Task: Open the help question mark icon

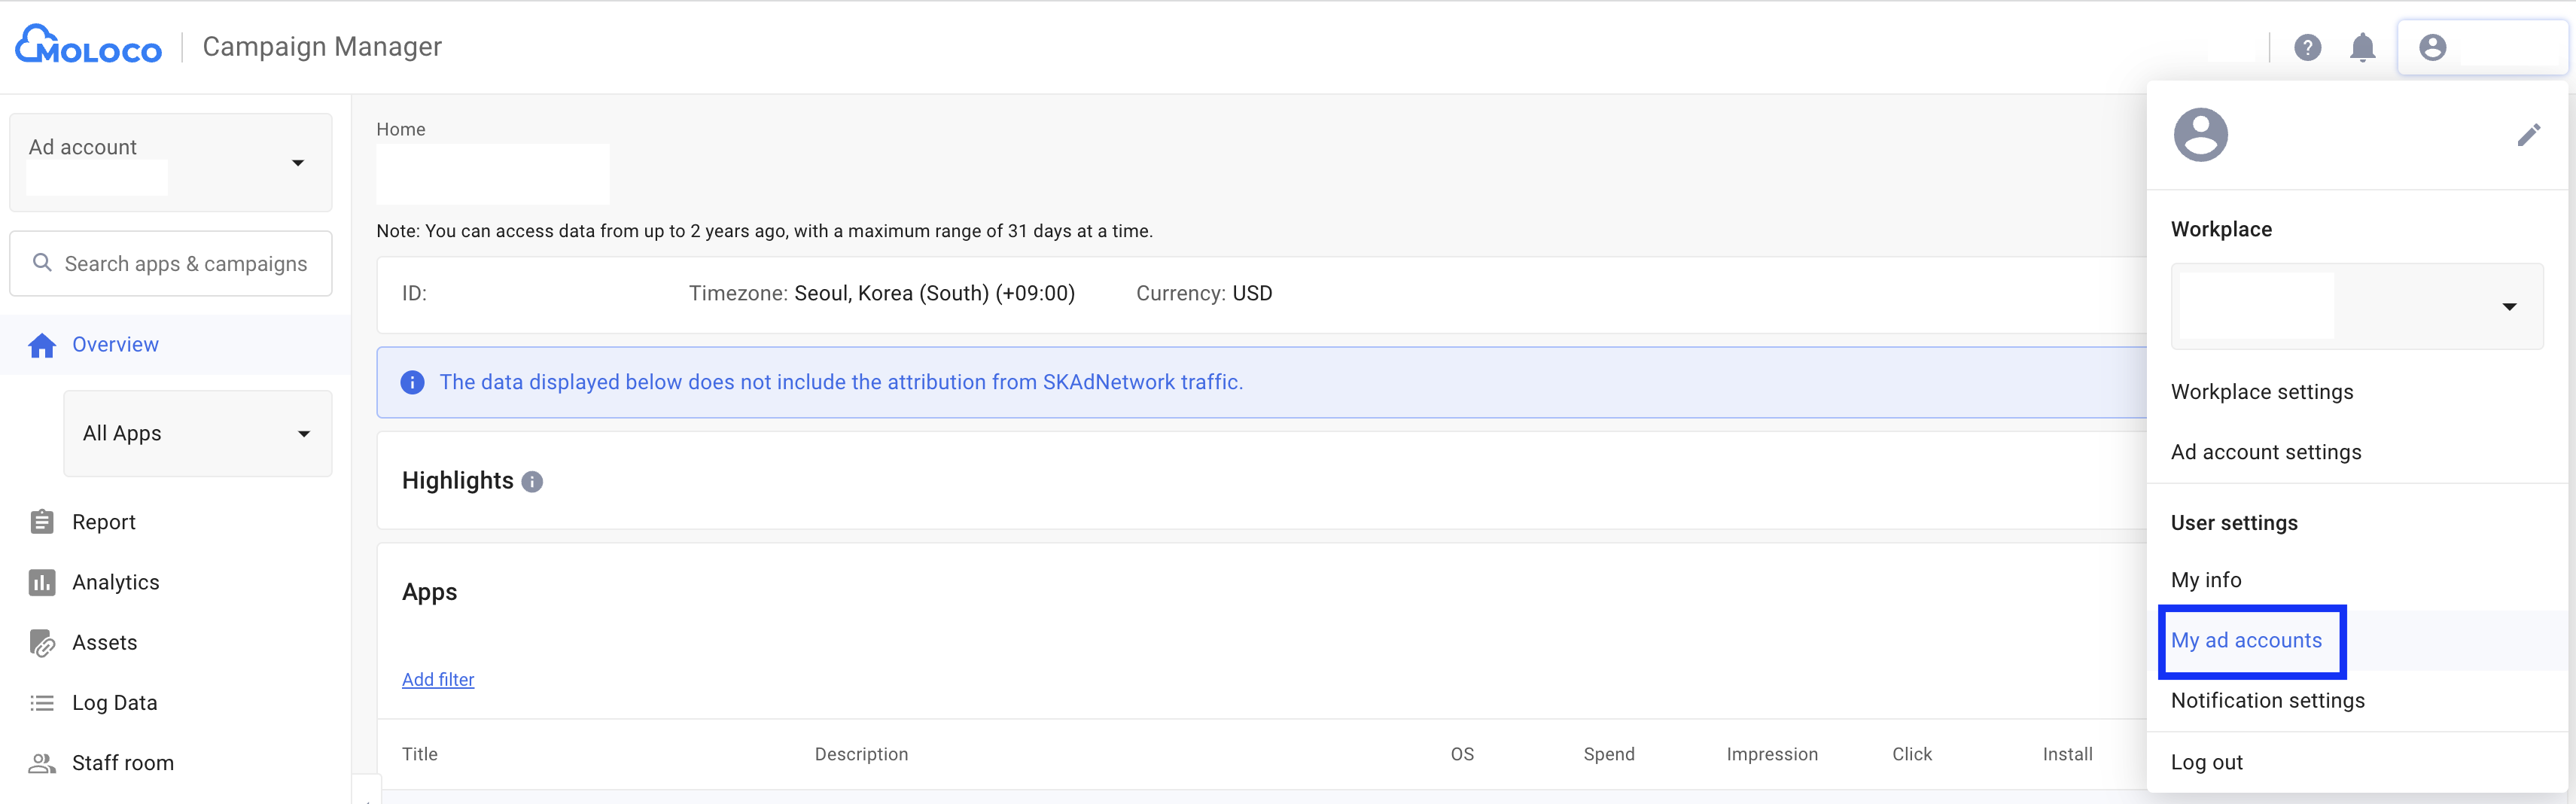Action: click(2307, 47)
